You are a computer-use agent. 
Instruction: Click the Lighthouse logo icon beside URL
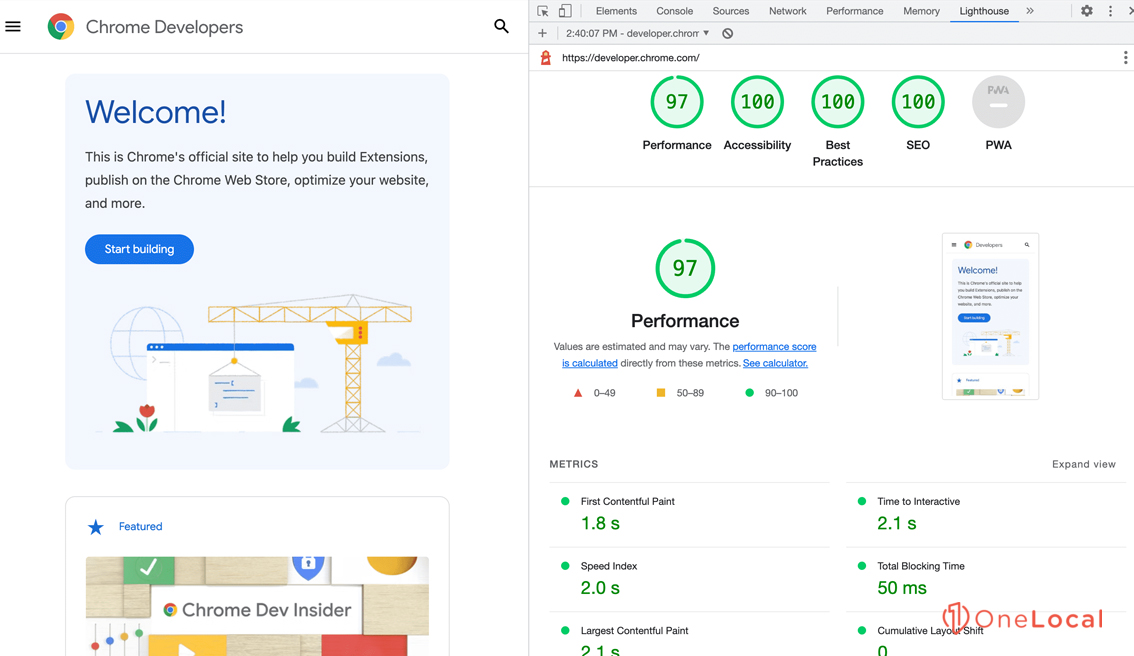[546, 58]
